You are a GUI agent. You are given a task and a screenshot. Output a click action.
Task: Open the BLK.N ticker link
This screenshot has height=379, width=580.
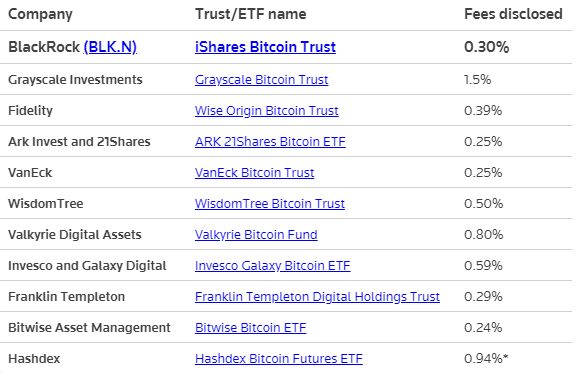(x=110, y=47)
